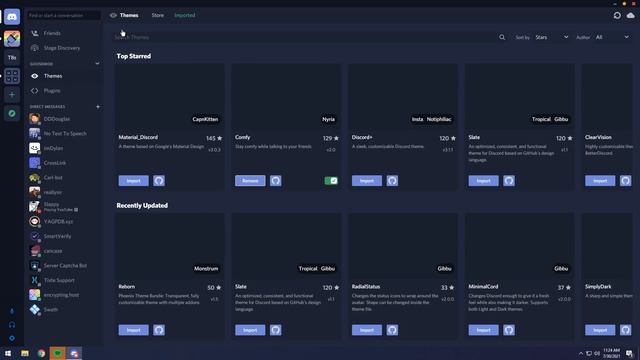
Task: Open DM with No Text To Speech
Action: (64, 133)
